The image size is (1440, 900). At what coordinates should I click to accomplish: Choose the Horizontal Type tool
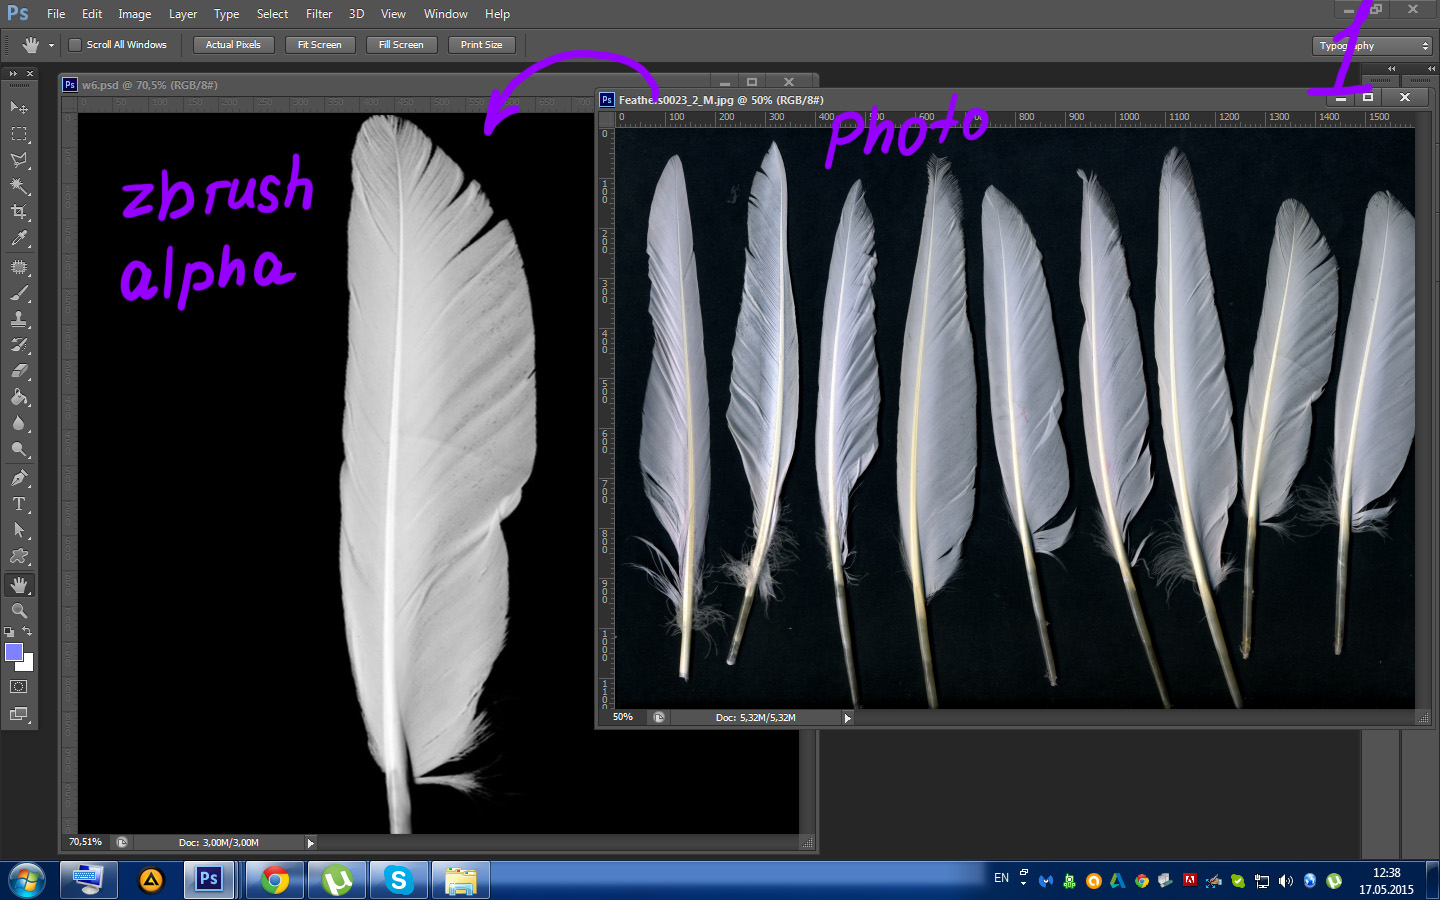point(19,504)
